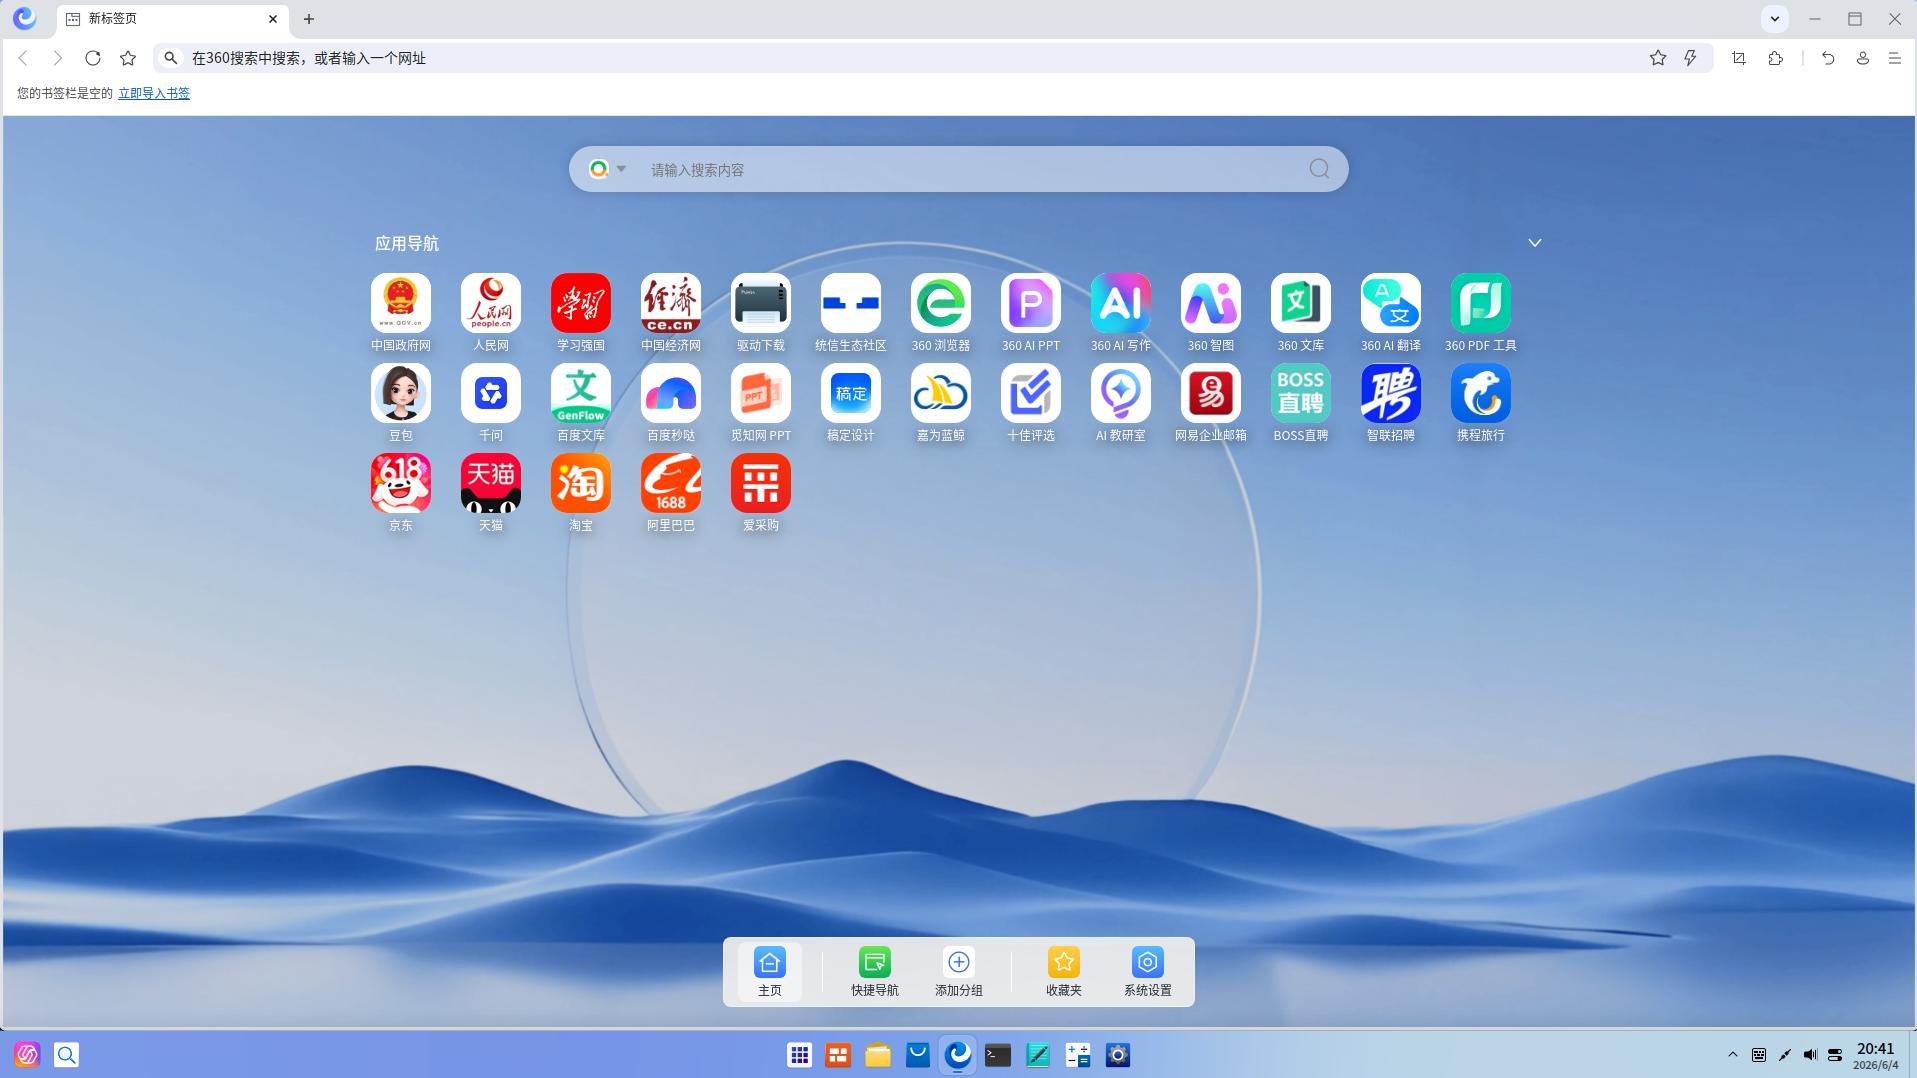Open the 360 AI 翻译 shortcut

tap(1391, 303)
